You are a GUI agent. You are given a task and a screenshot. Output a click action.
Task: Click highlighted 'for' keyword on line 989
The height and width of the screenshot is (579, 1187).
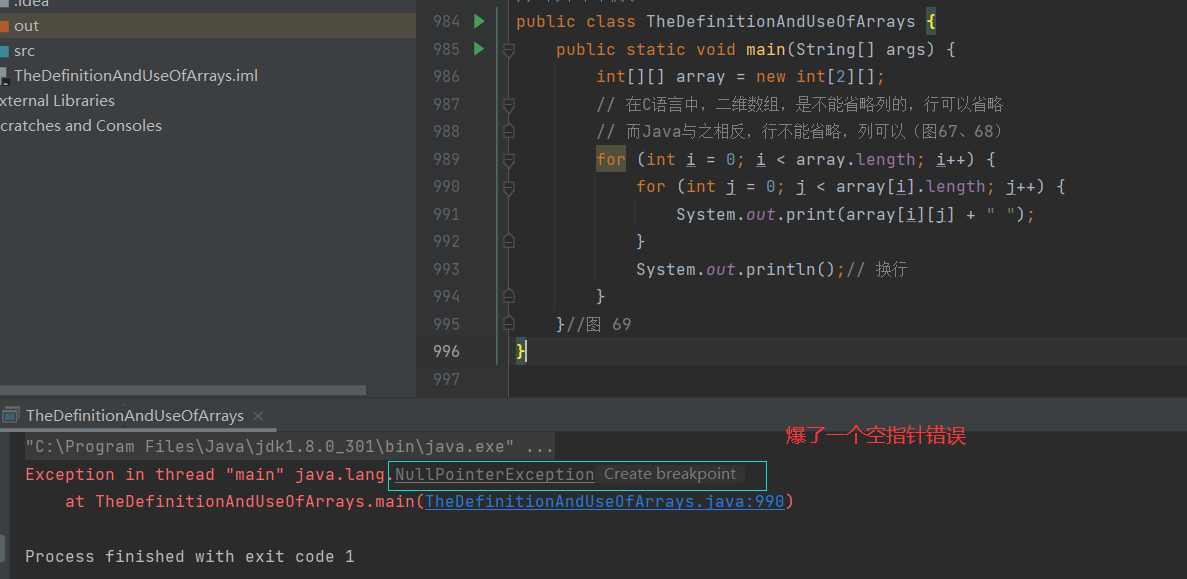tap(611, 159)
